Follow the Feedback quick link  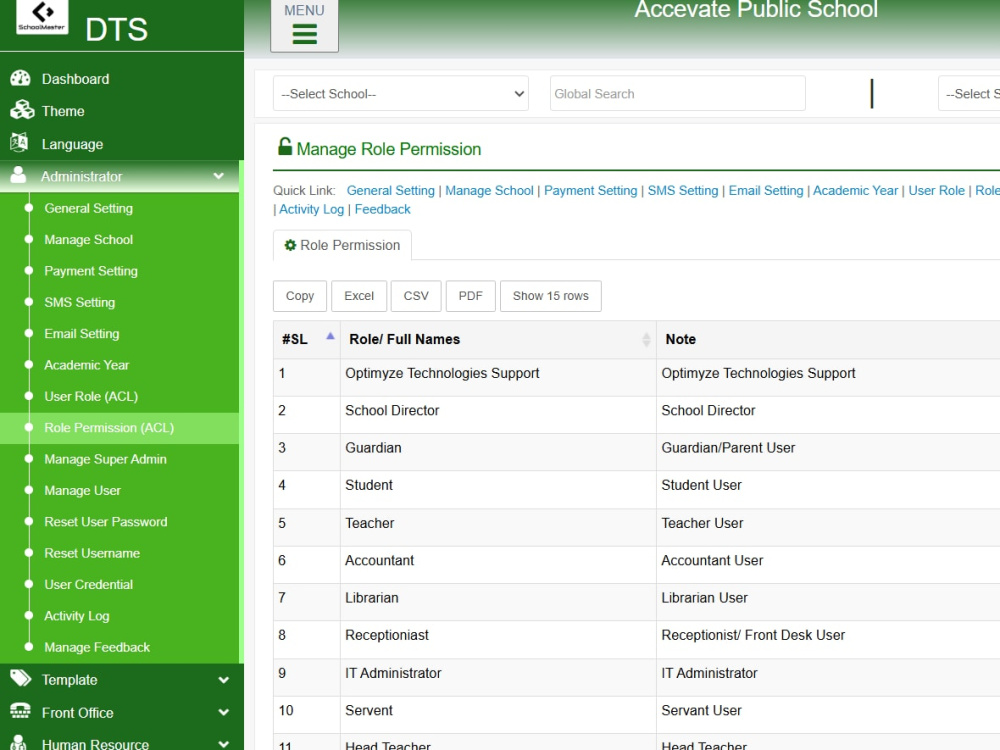click(383, 209)
